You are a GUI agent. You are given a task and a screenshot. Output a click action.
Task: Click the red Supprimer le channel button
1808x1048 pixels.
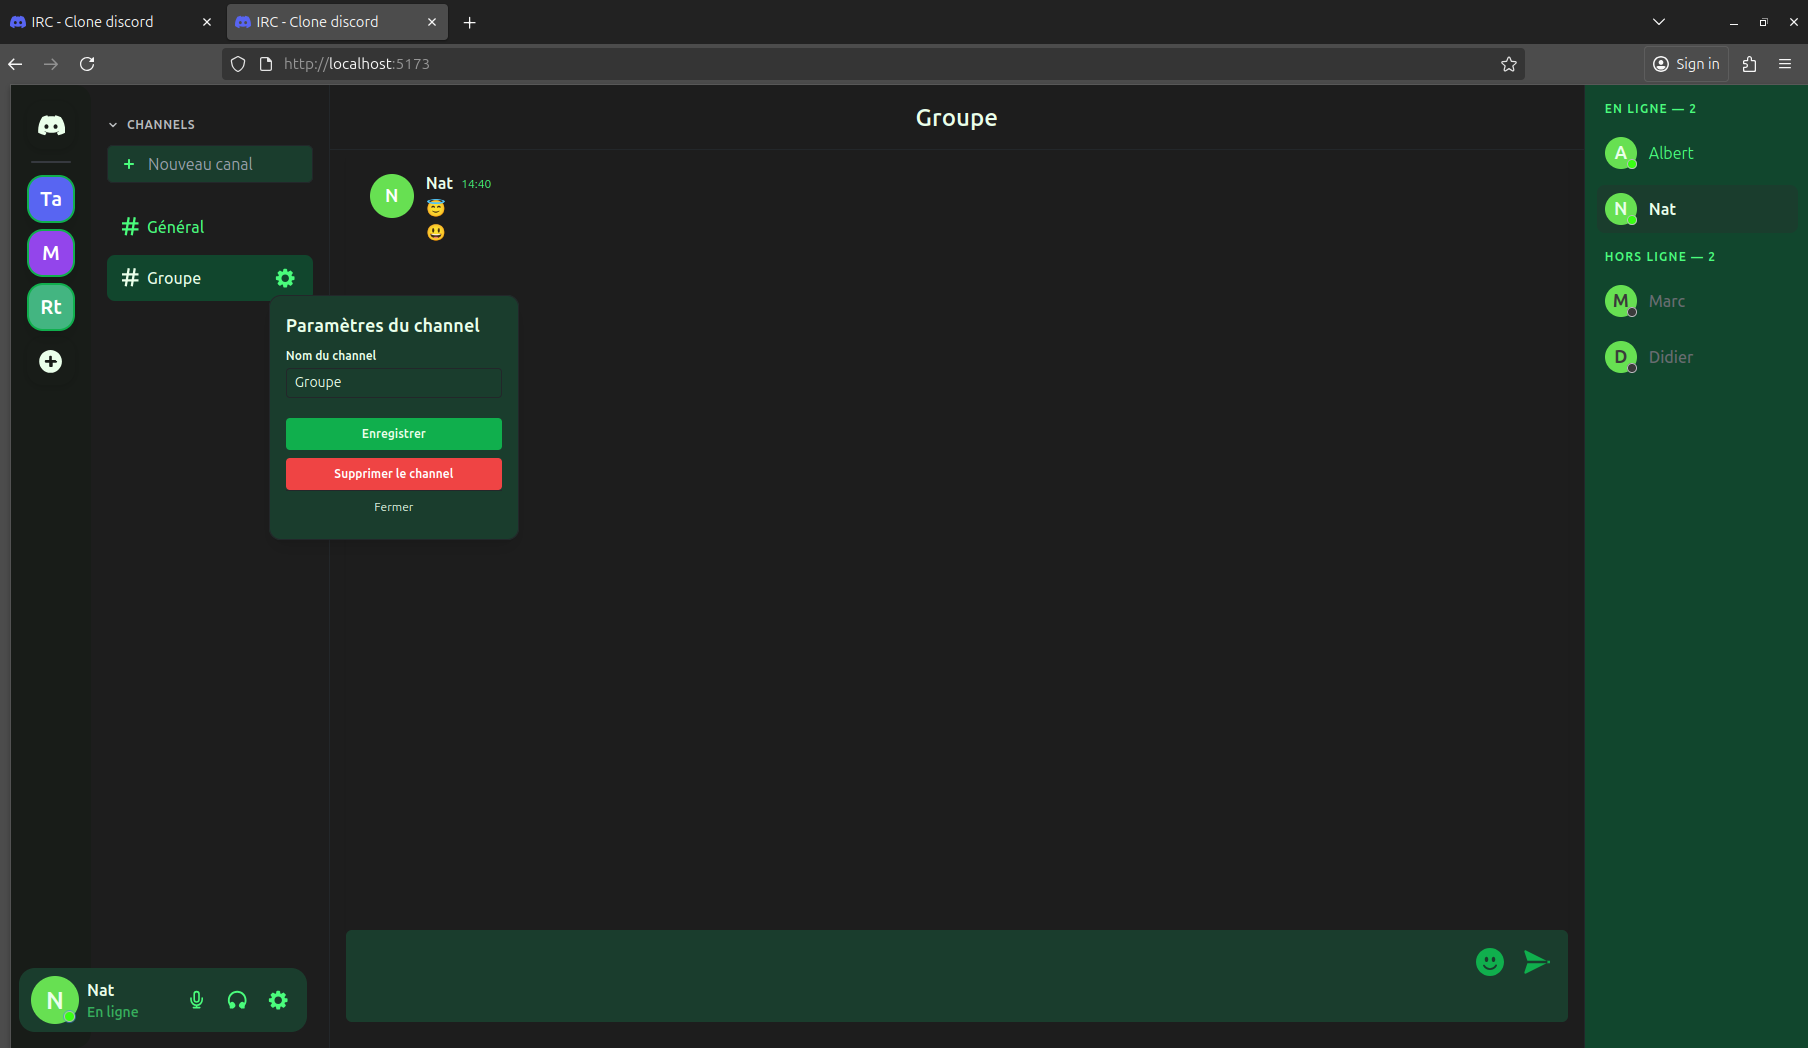393,474
